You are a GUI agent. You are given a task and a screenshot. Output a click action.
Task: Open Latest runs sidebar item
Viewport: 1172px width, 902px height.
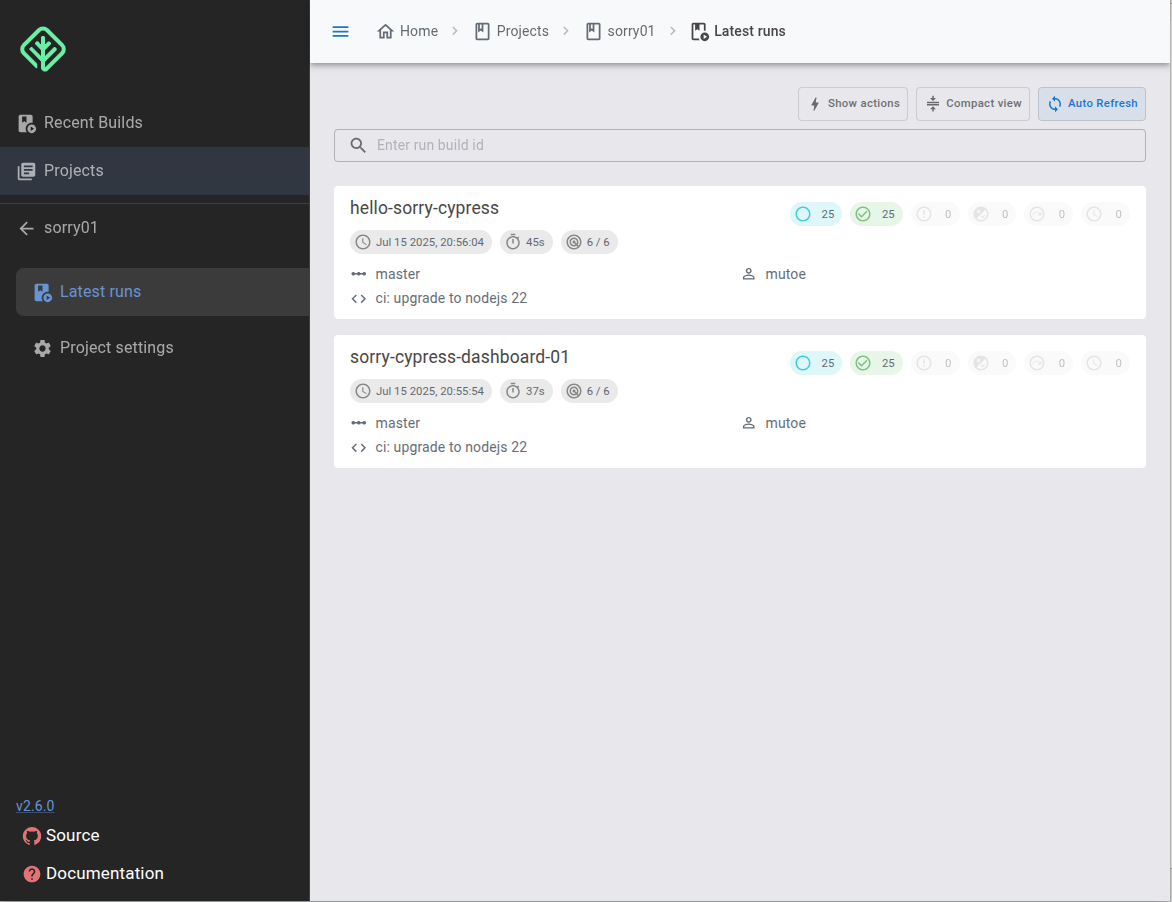pyautogui.click(x=162, y=292)
